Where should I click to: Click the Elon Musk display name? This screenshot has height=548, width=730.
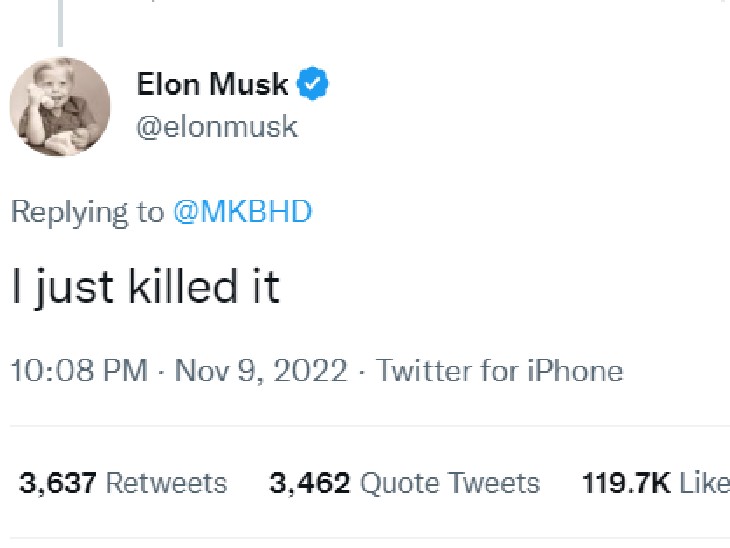pyautogui.click(x=212, y=85)
